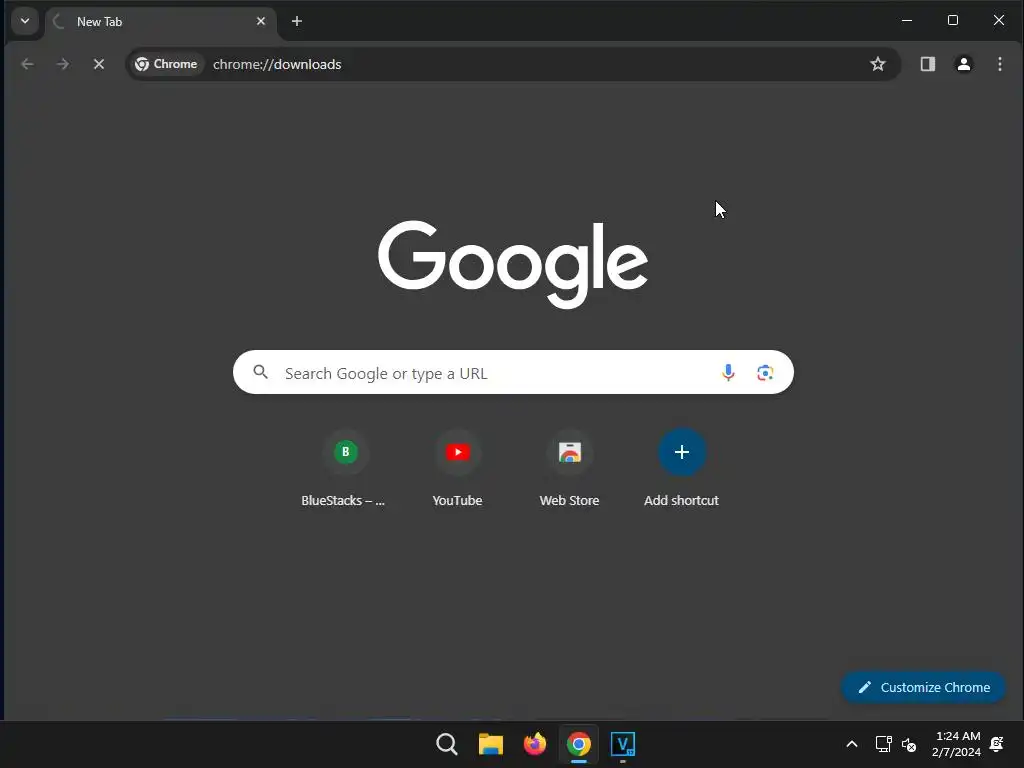Viewport: 1024px width, 768px height.
Task: Open Windows Search on the taskbar
Action: tap(447, 744)
